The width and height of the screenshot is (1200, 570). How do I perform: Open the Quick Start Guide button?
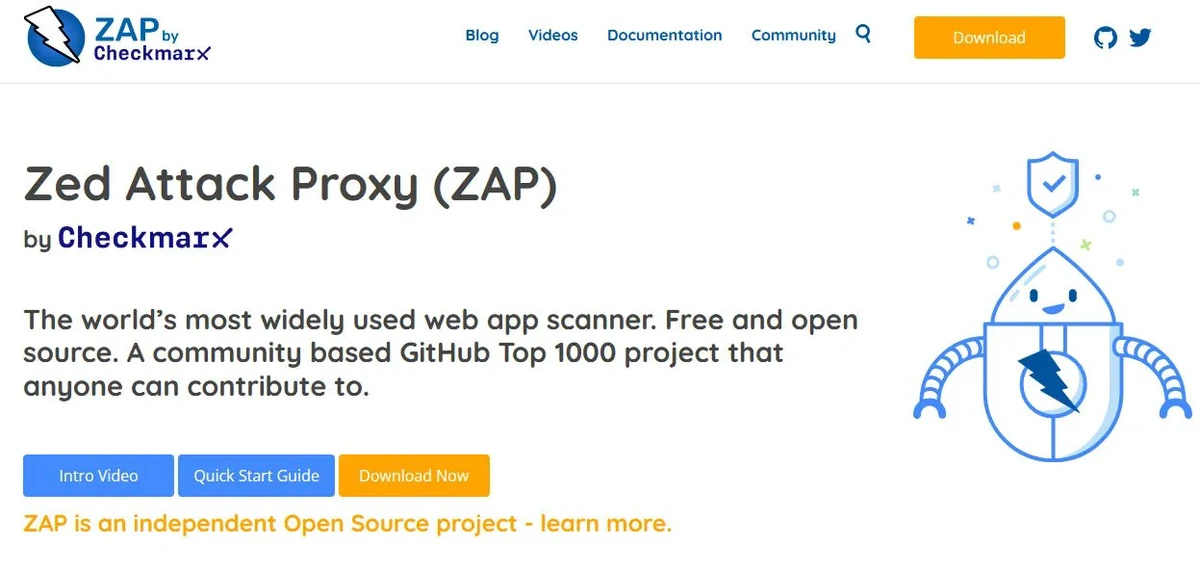tap(257, 476)
